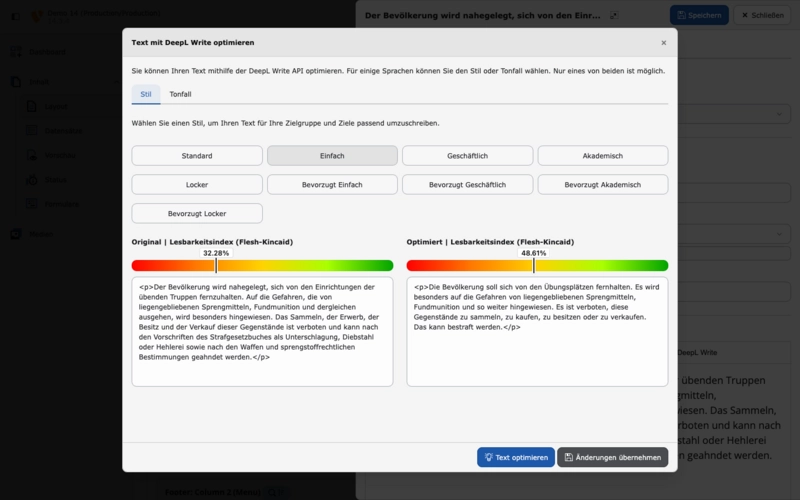Viewport: 800px width, 500px height.
Task: Click the Dashboard icon in the sidebar
Action: tap(16, 52)
